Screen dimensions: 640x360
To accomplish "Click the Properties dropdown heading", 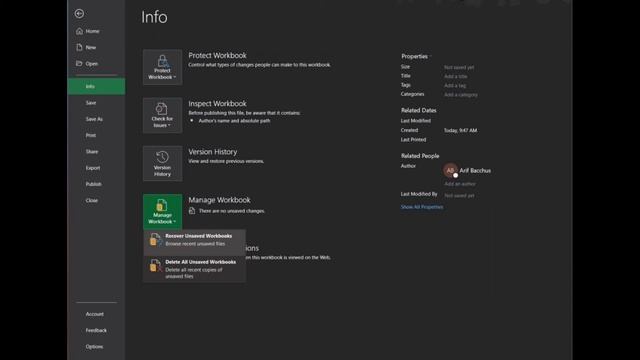I will click(416, 56).
